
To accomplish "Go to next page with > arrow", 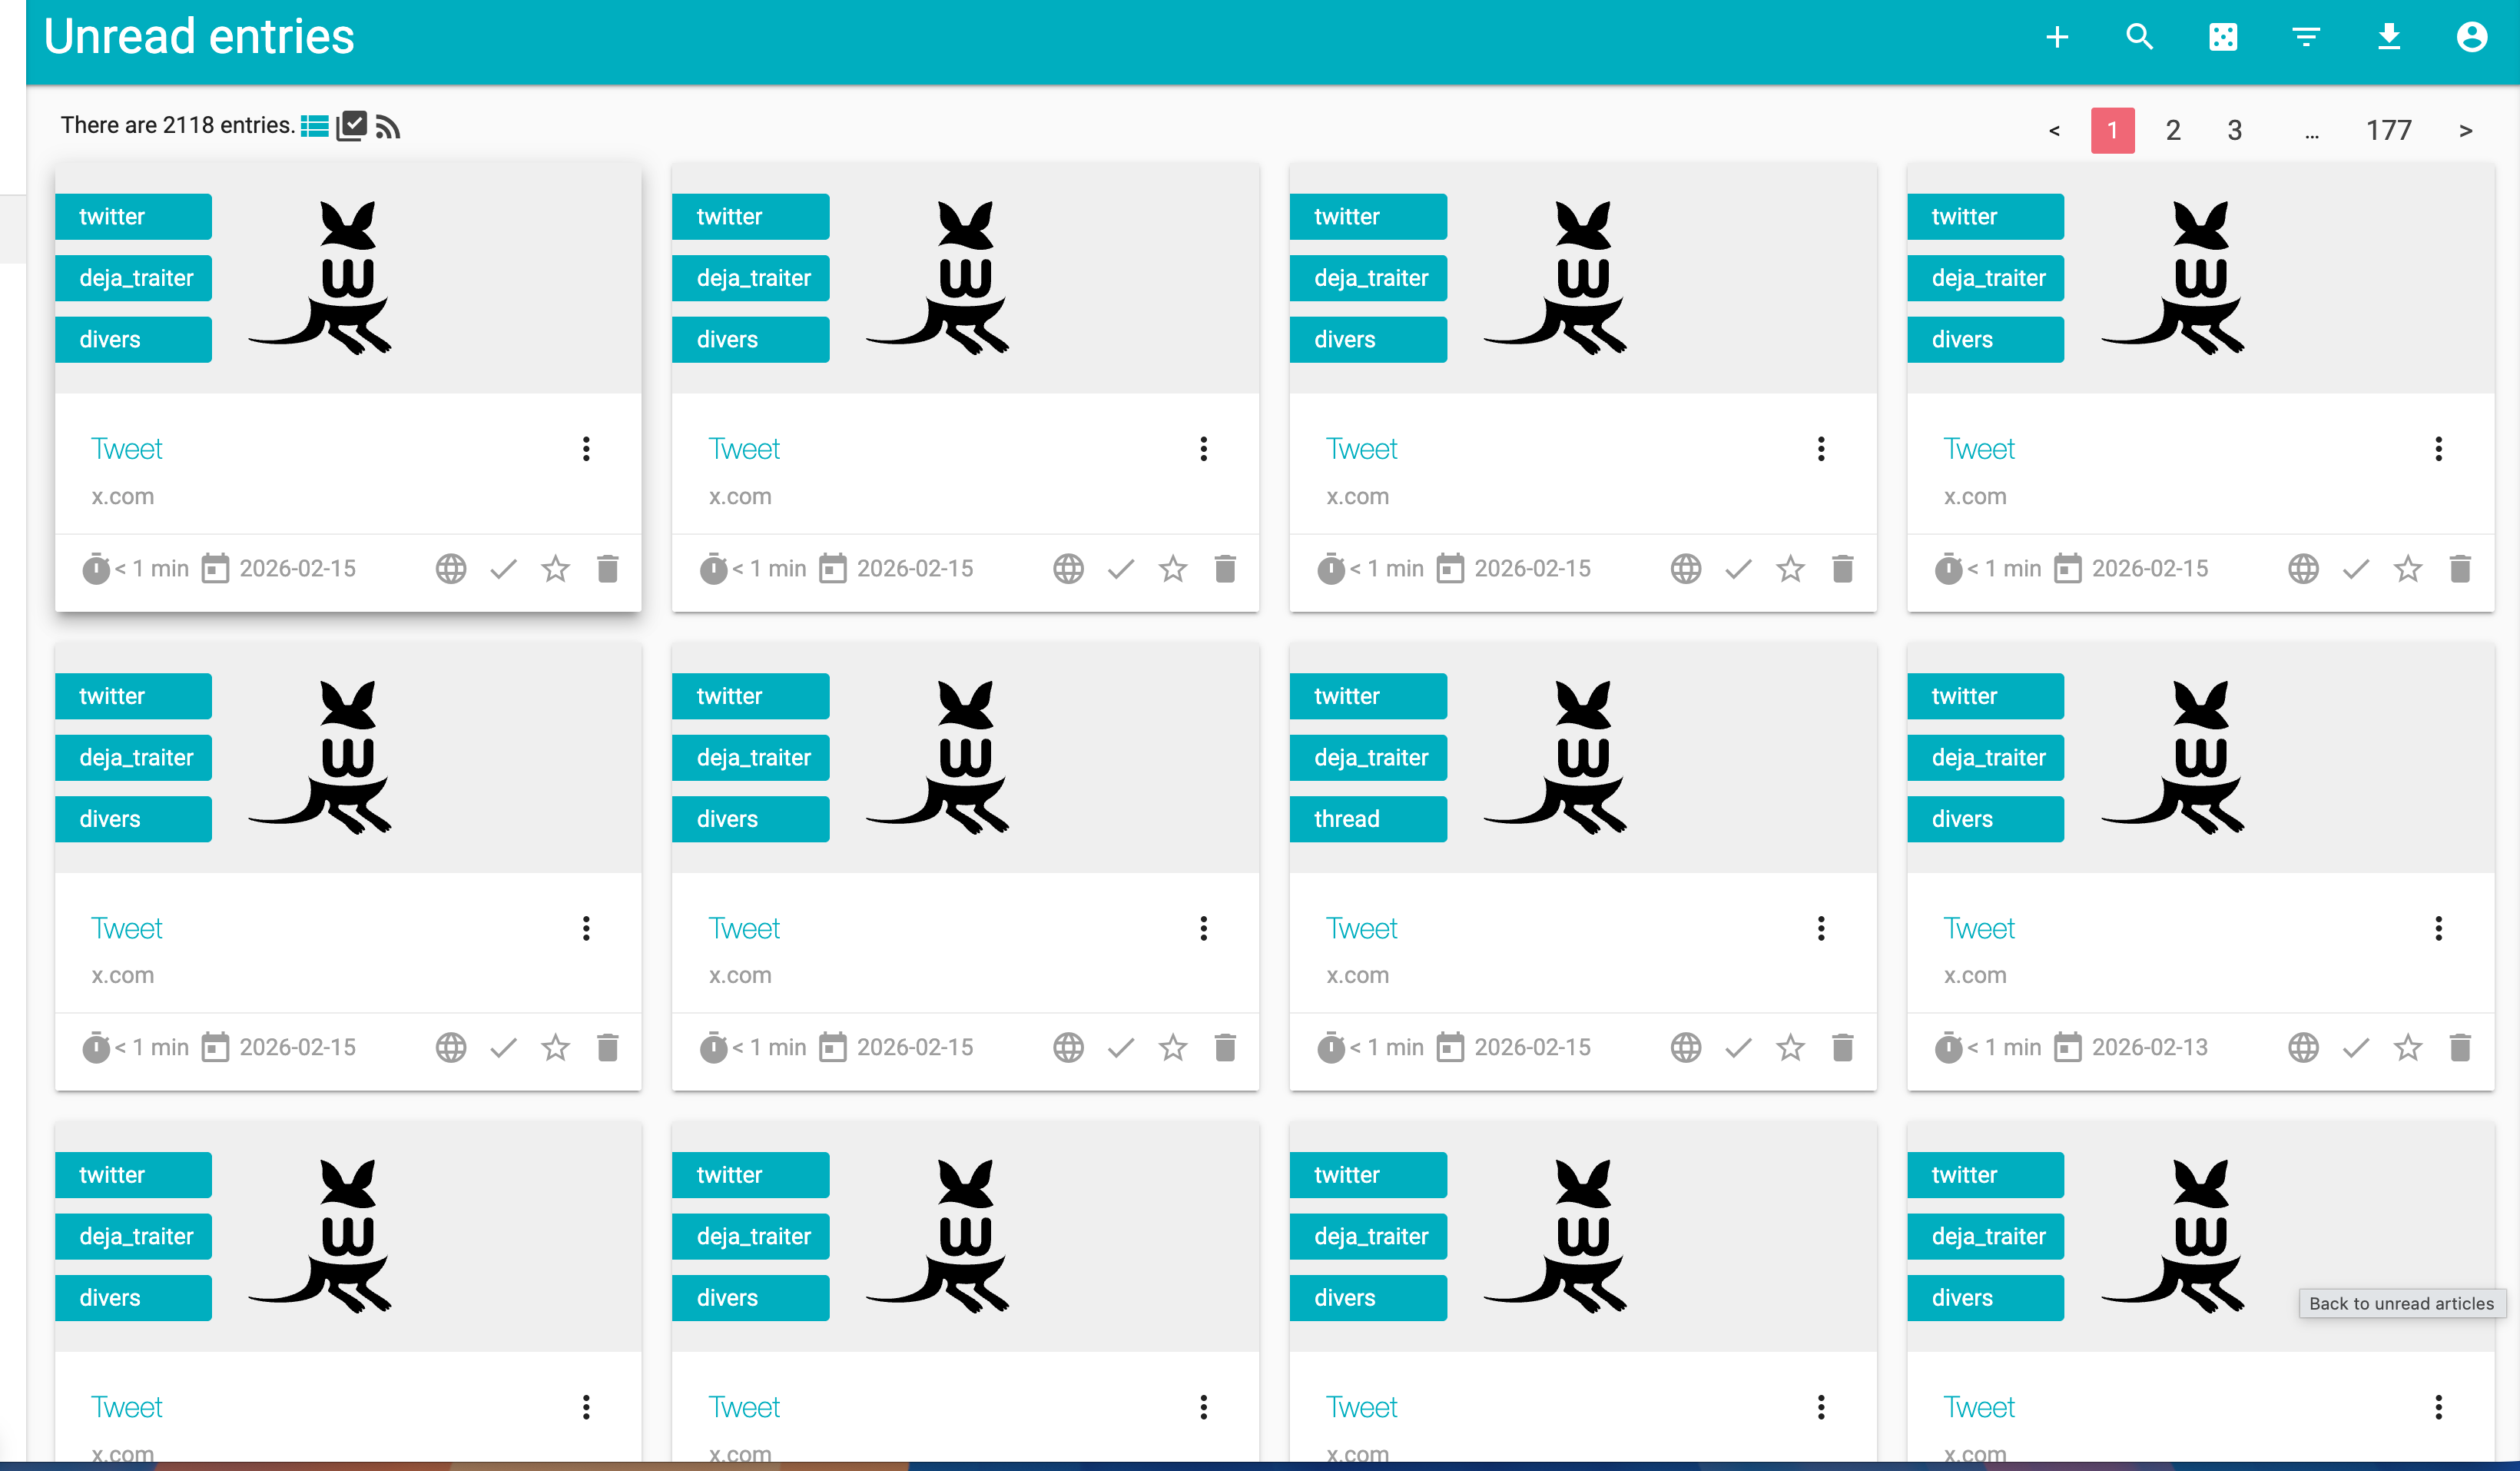I will (x=2465, y=131).
